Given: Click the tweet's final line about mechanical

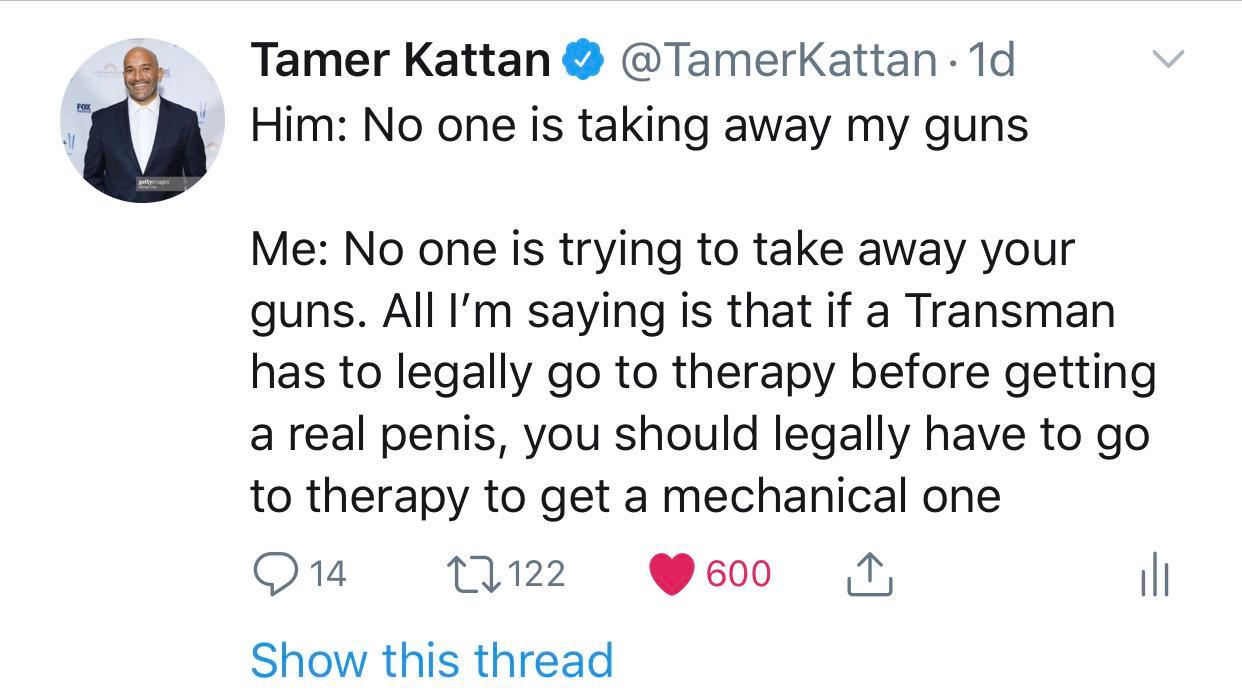Looking at the screenshot, I should 625,495.
